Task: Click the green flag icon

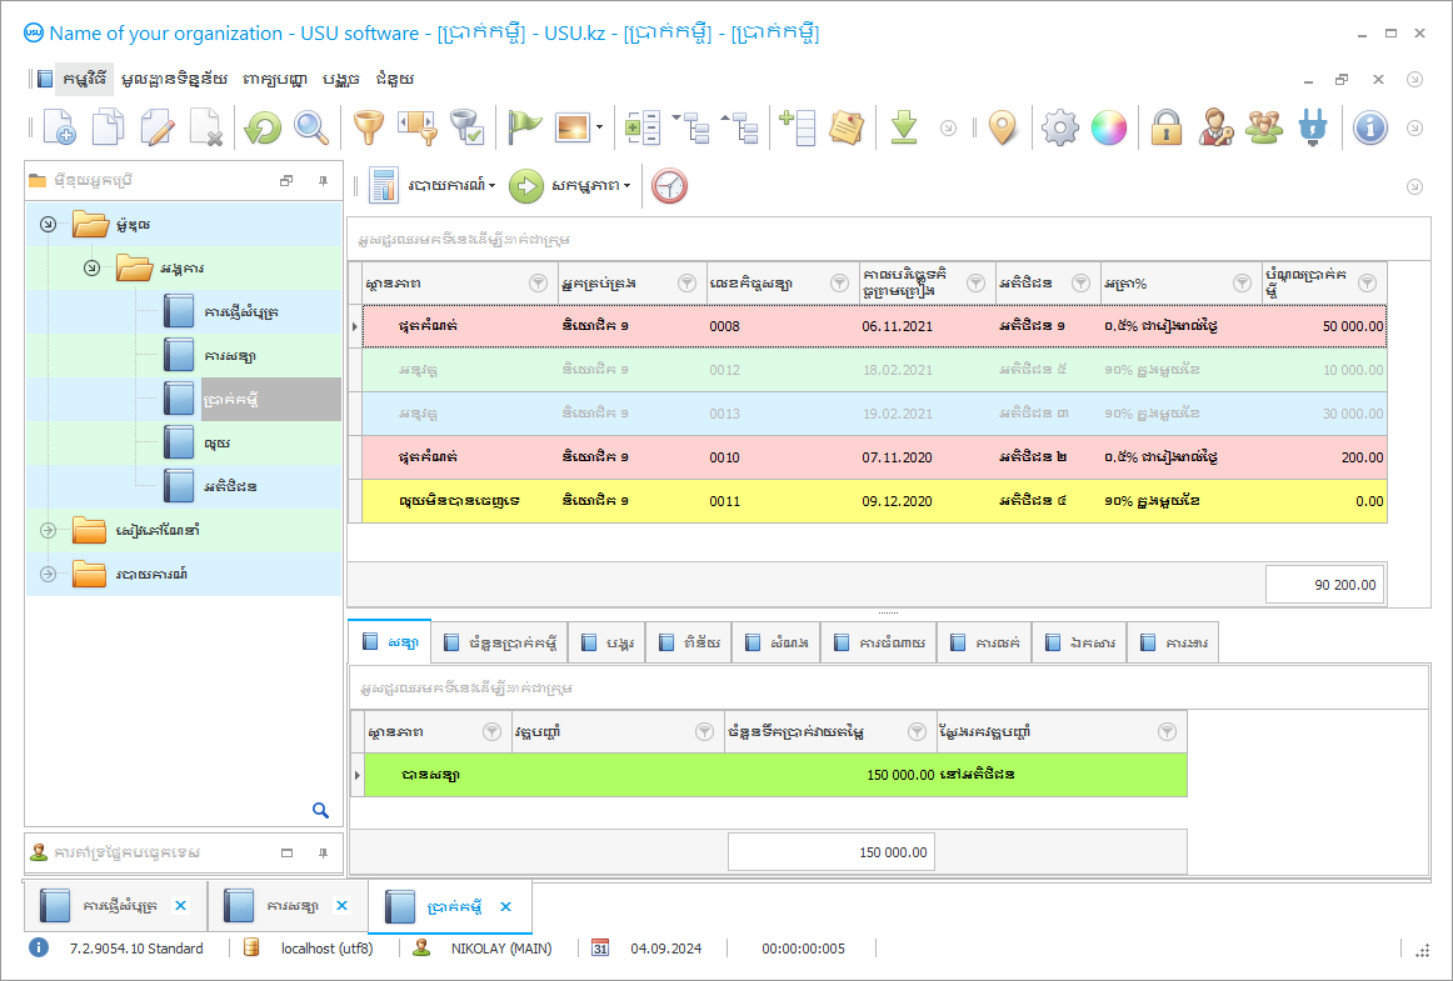Action: [x=524, y=128]
